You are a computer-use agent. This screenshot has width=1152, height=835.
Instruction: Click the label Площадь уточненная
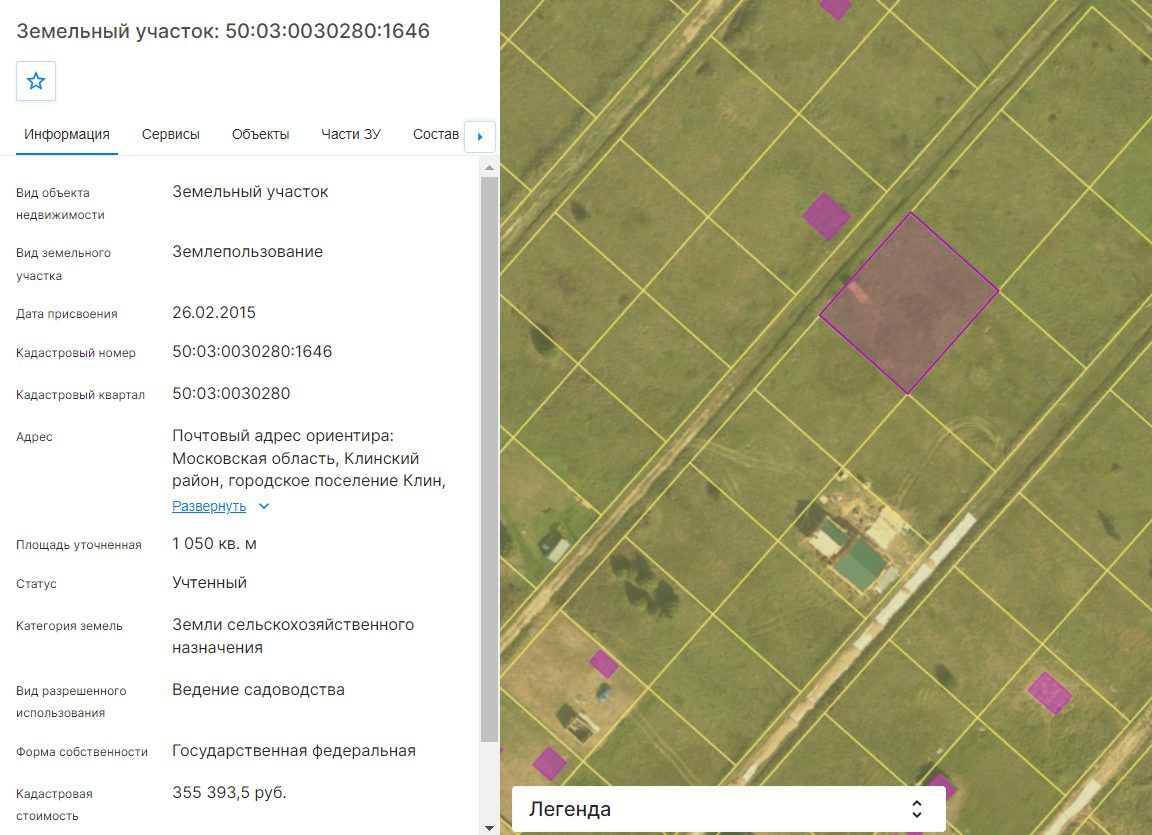[79, 545]
